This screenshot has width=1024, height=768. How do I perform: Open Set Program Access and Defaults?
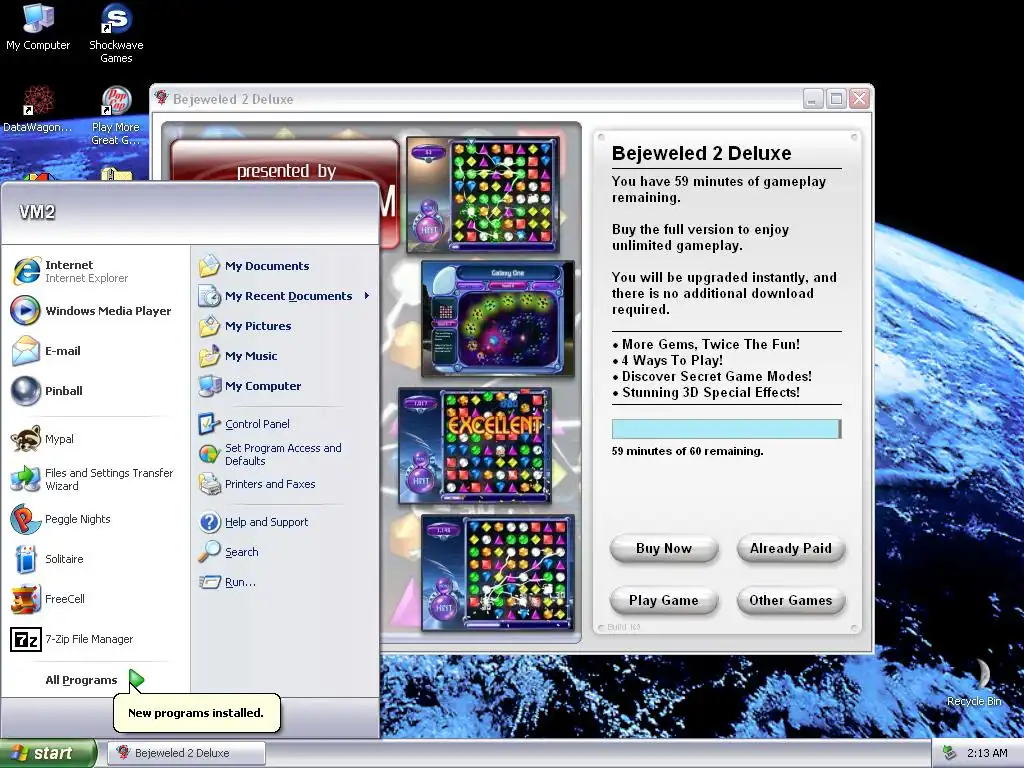(270, 454)
